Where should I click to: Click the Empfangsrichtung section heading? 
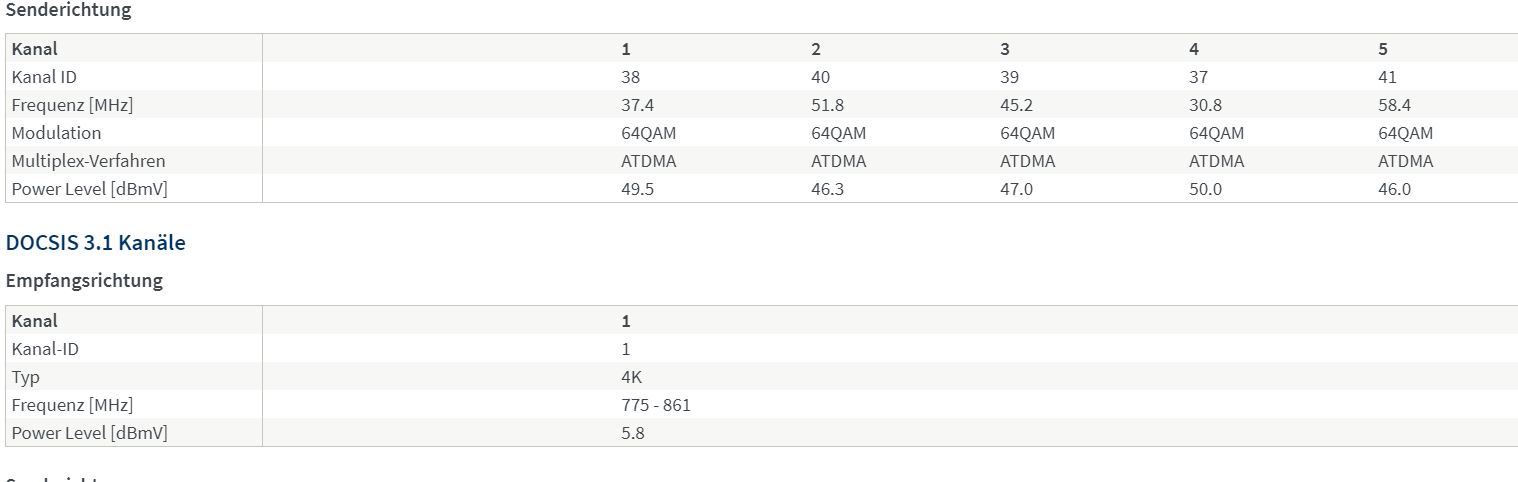(84, 281)
